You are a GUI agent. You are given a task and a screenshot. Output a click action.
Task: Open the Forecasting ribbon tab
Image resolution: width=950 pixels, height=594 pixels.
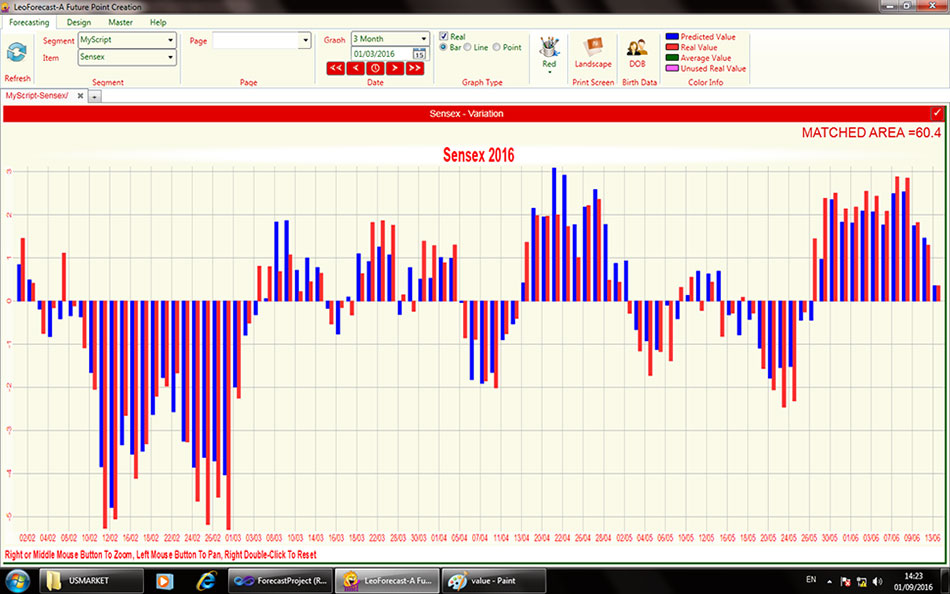[29, 22]
